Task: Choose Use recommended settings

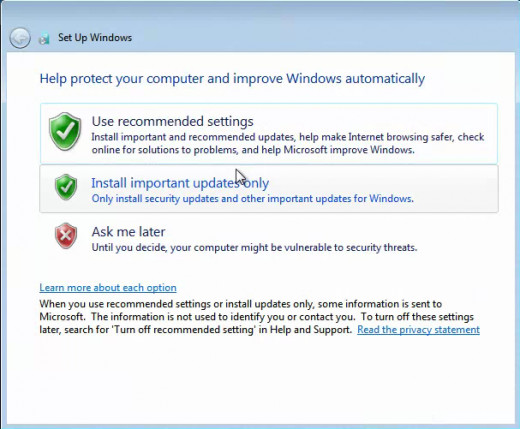Action: coord(269,134)
